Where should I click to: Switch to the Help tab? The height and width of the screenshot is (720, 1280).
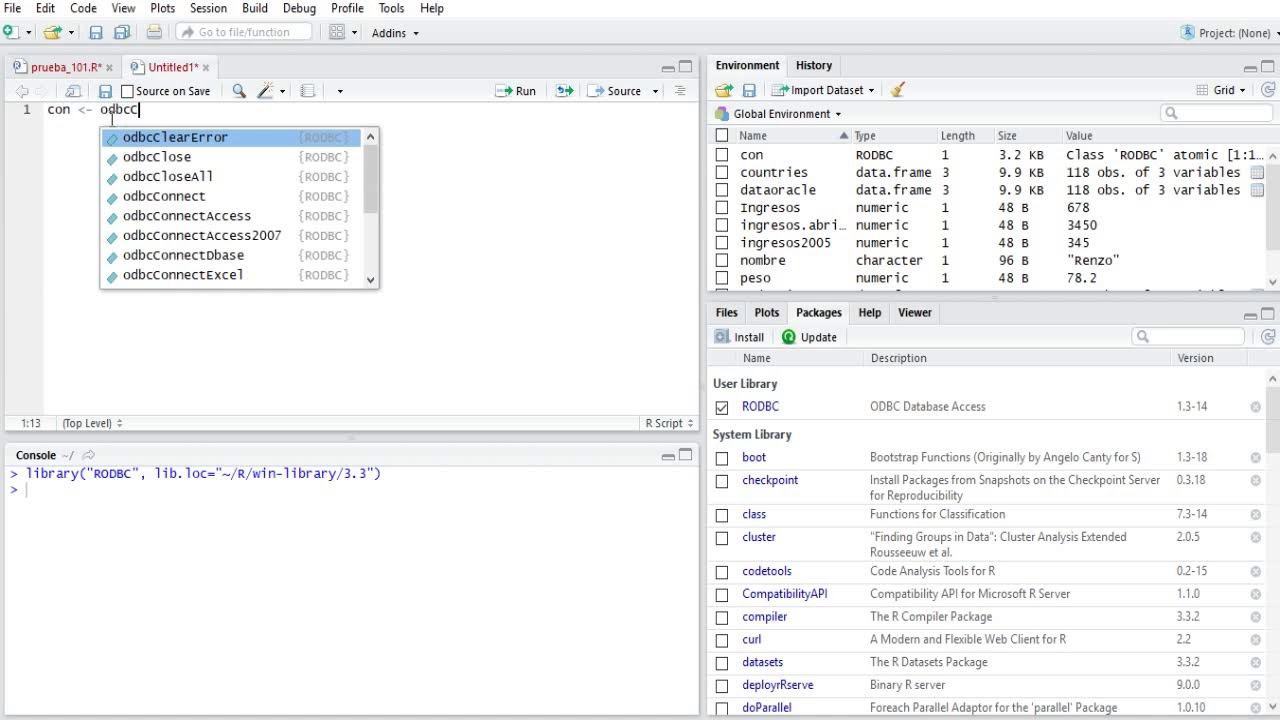[x=869, y=312]
